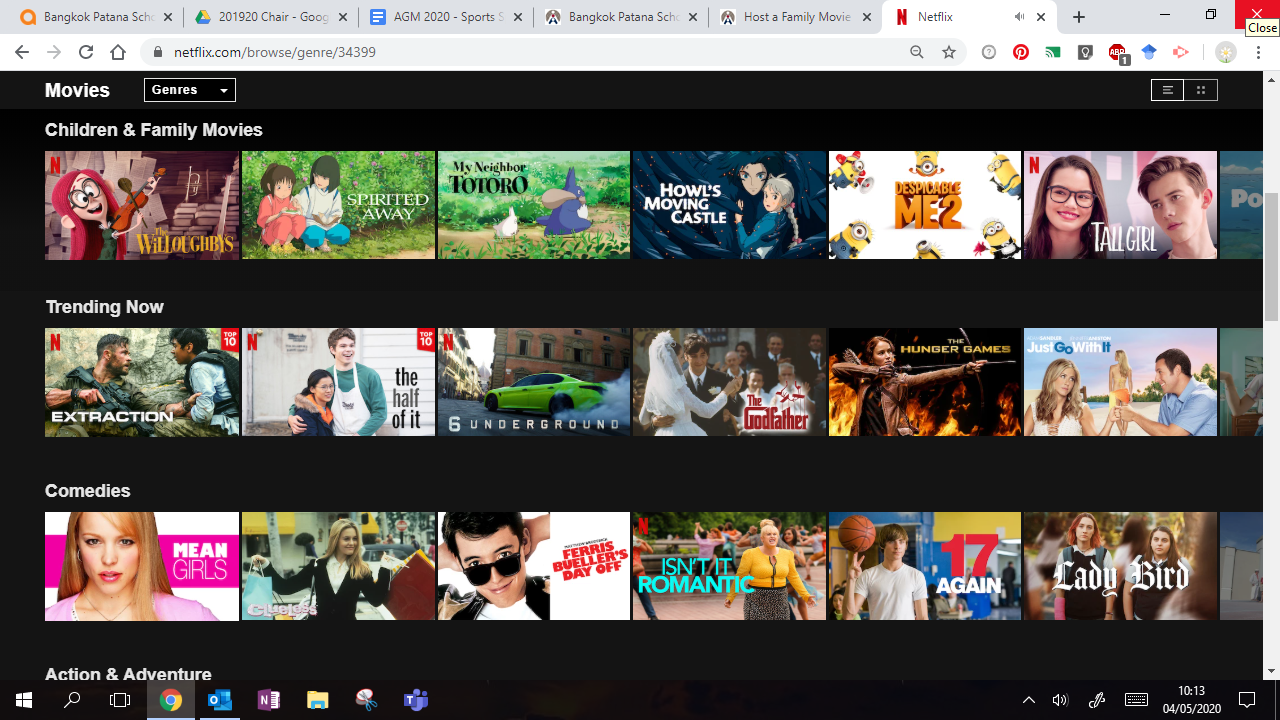Switch to Netflix list view icon
This screenshot has height=720, width=1280.
tap(1167, 90)
